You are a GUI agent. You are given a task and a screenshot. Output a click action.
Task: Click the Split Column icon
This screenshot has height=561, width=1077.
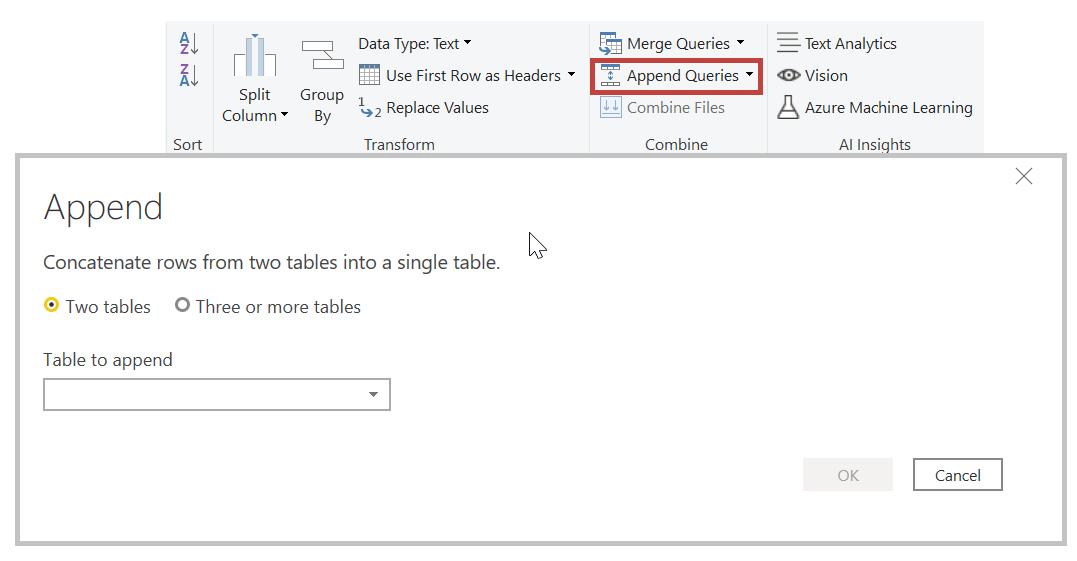(x=255, y=56)
